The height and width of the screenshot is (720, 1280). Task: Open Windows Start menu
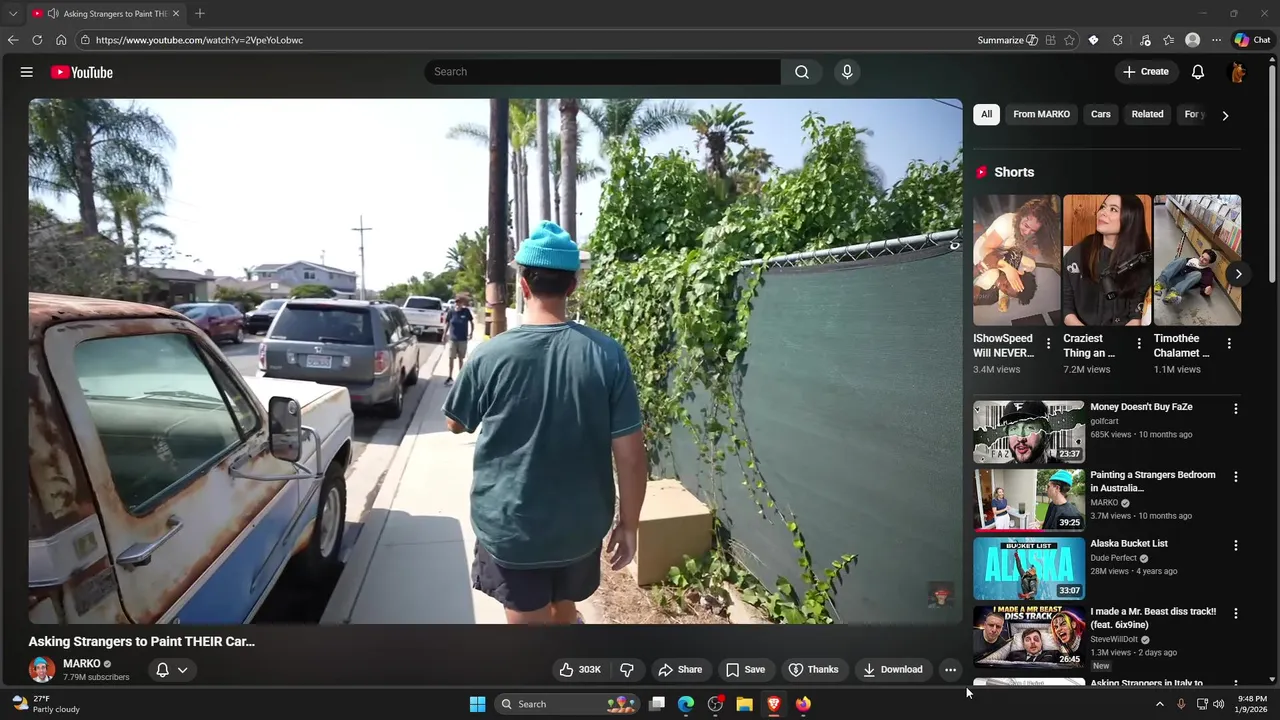click(x=477, y=704)
